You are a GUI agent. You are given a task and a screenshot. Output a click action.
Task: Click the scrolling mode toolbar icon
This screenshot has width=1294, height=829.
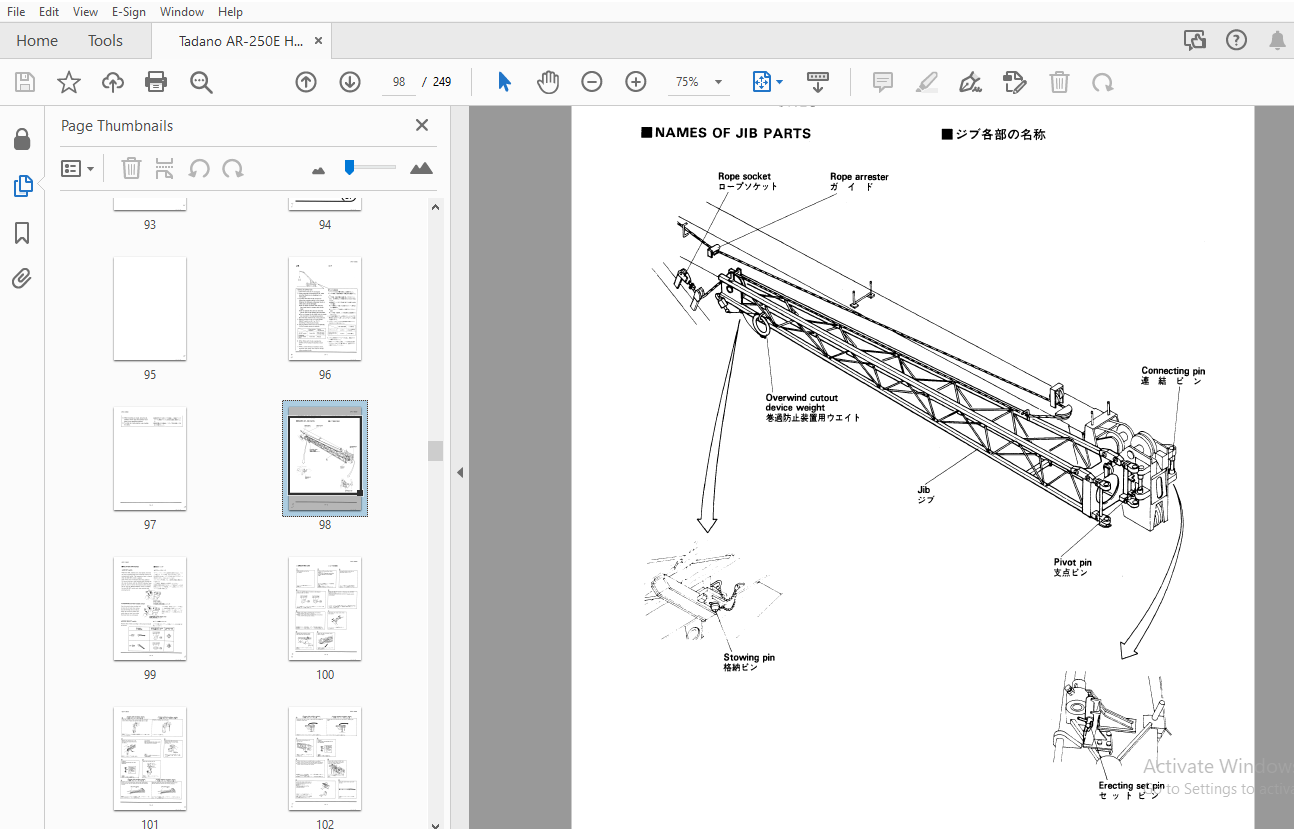(x=818, y=82)
